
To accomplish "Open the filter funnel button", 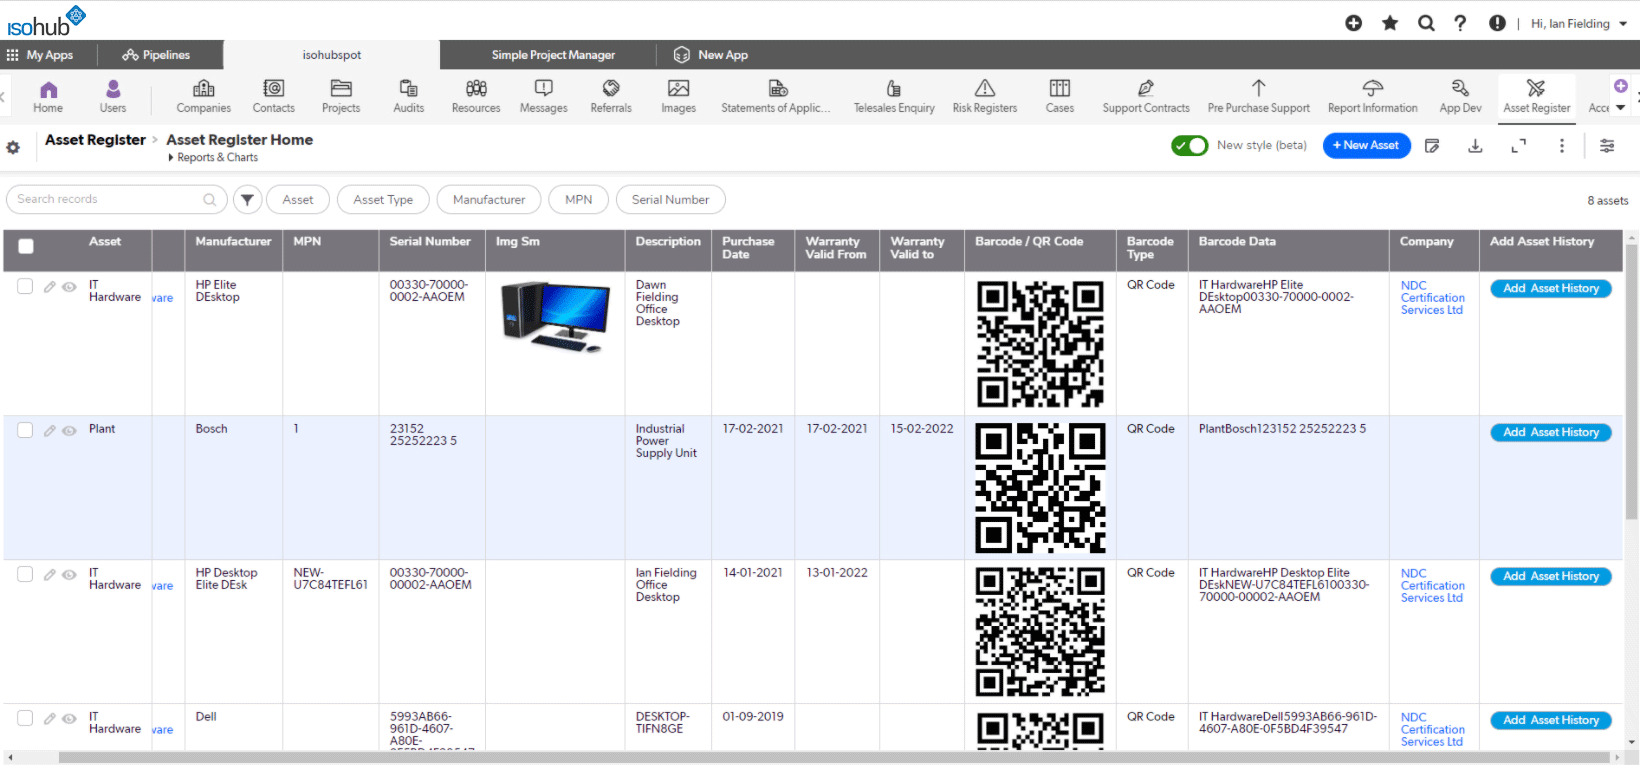I will coord(247,200).
